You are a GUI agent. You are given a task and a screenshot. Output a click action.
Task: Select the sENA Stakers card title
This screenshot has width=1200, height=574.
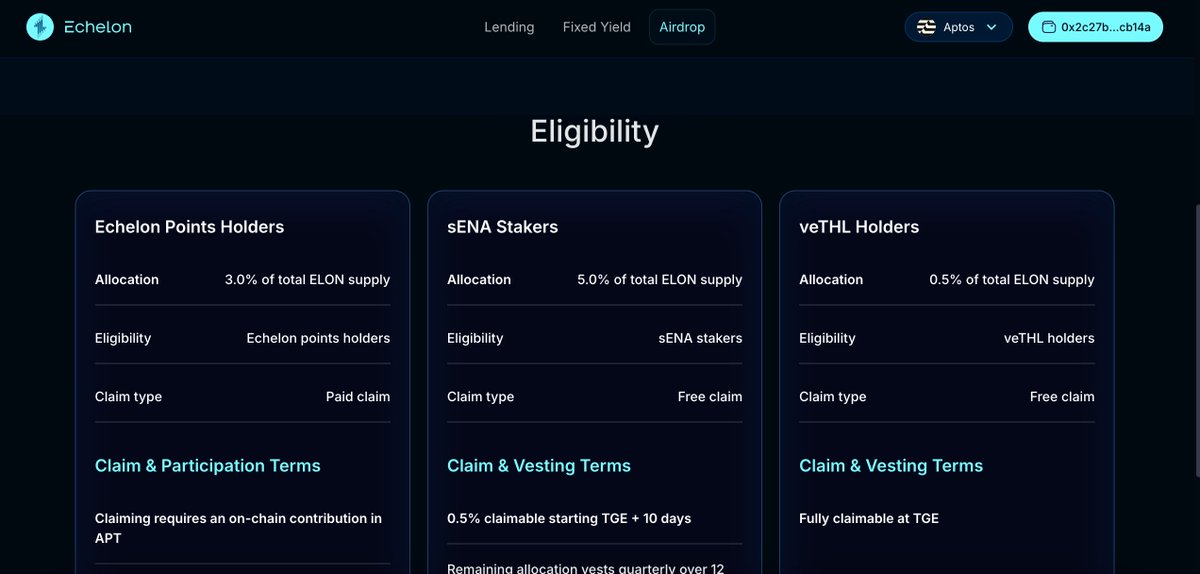(502, 227)
